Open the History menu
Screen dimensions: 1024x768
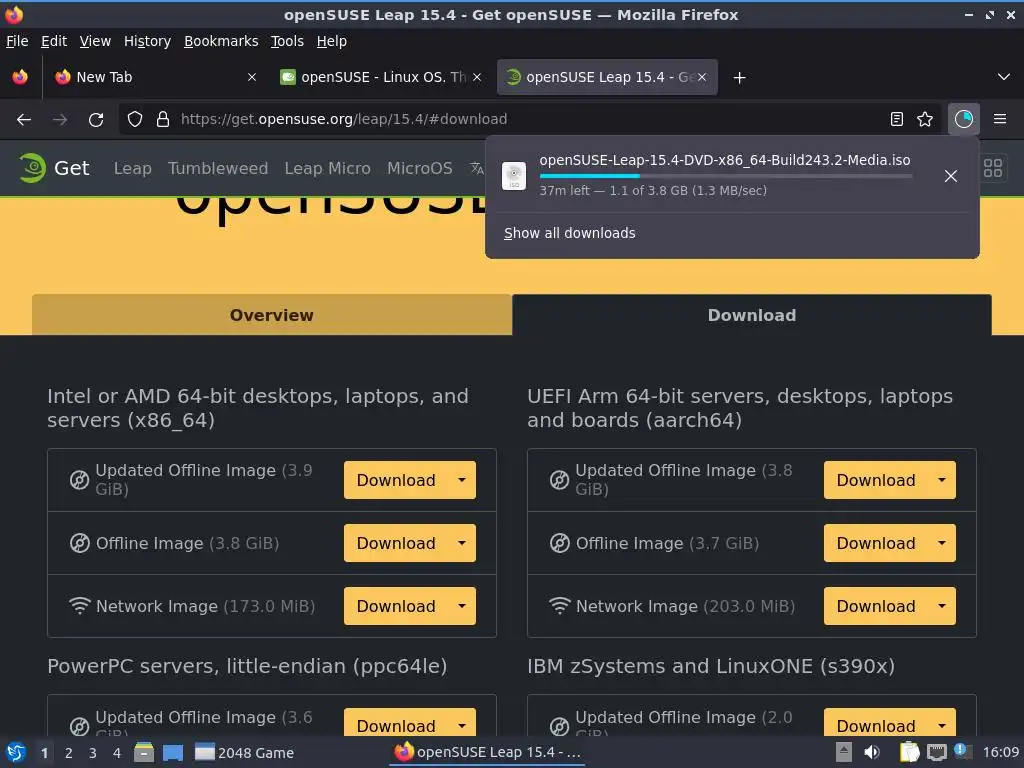pyautogui.click(x=147, y=41)
